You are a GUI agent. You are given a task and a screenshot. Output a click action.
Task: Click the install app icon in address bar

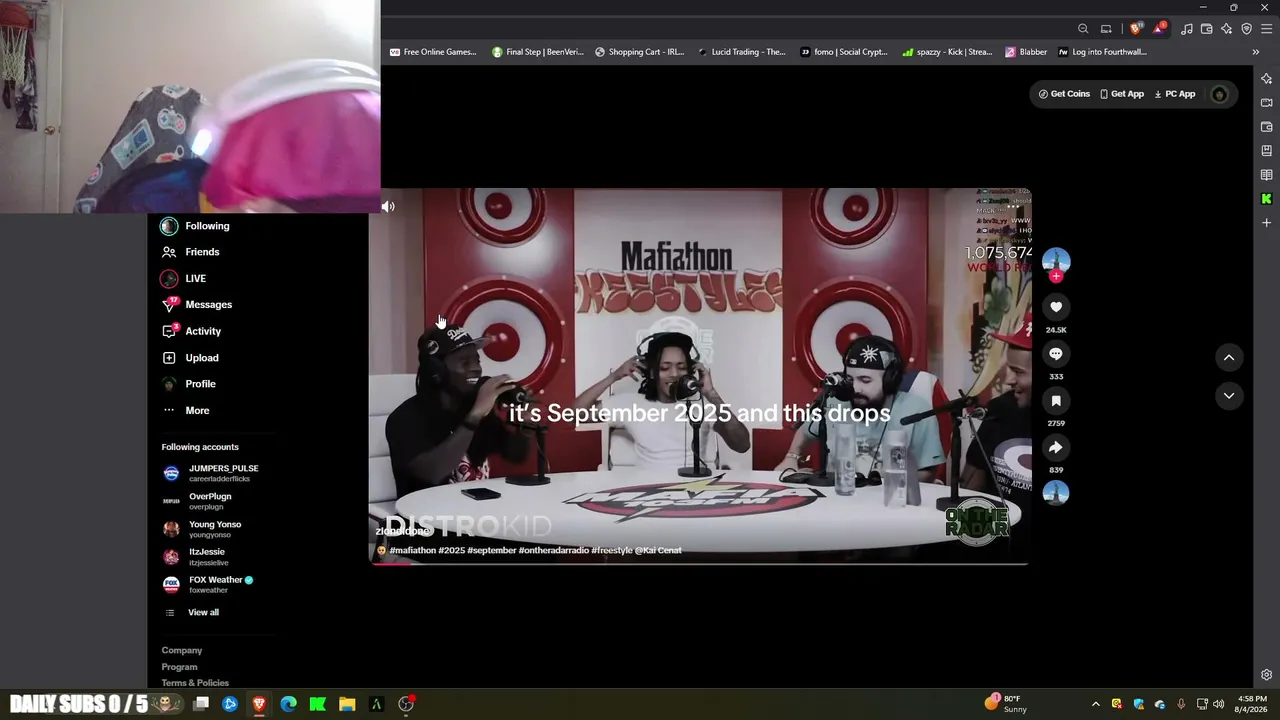tap(1106, 29)
